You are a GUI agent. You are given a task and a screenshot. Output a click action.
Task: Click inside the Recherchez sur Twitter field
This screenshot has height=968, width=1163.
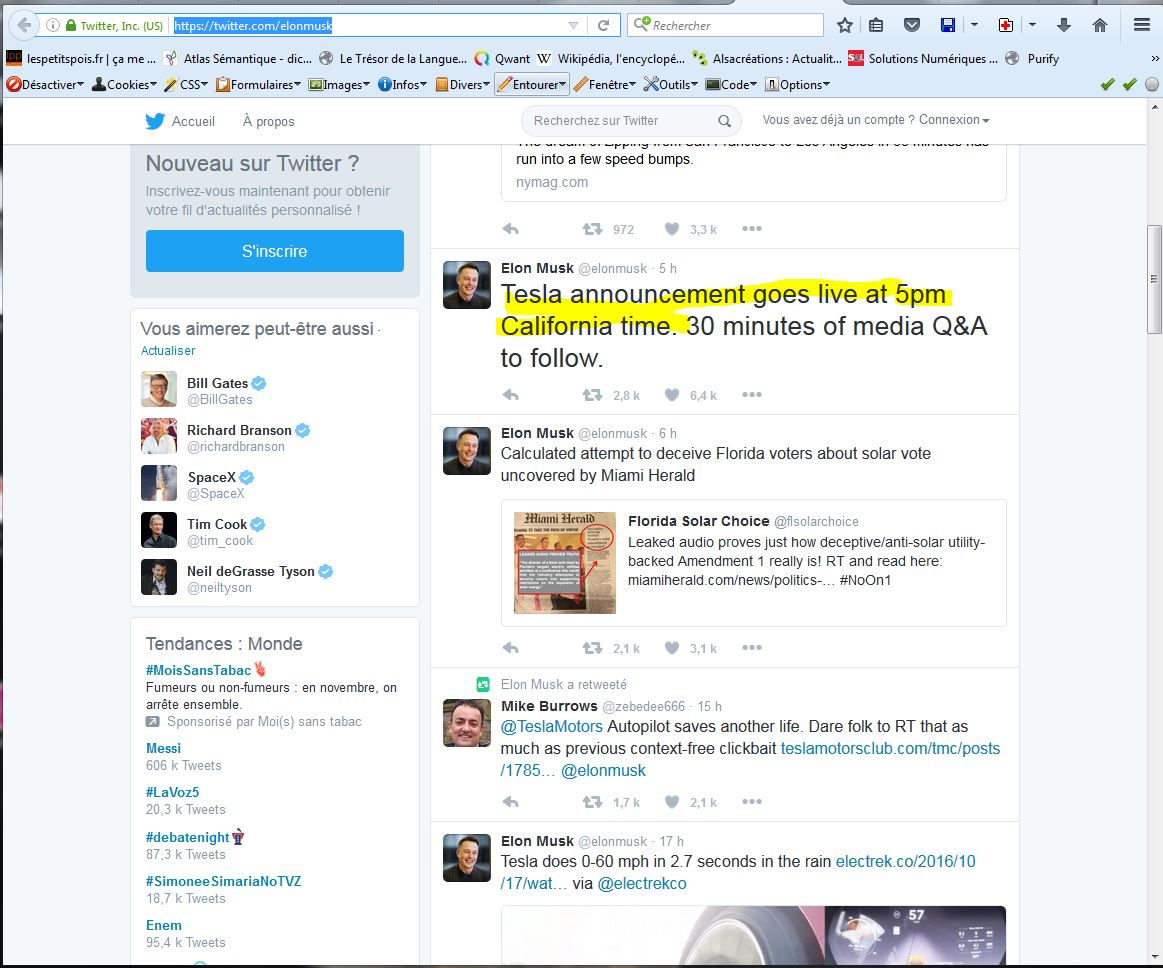(x=620, y=120)
